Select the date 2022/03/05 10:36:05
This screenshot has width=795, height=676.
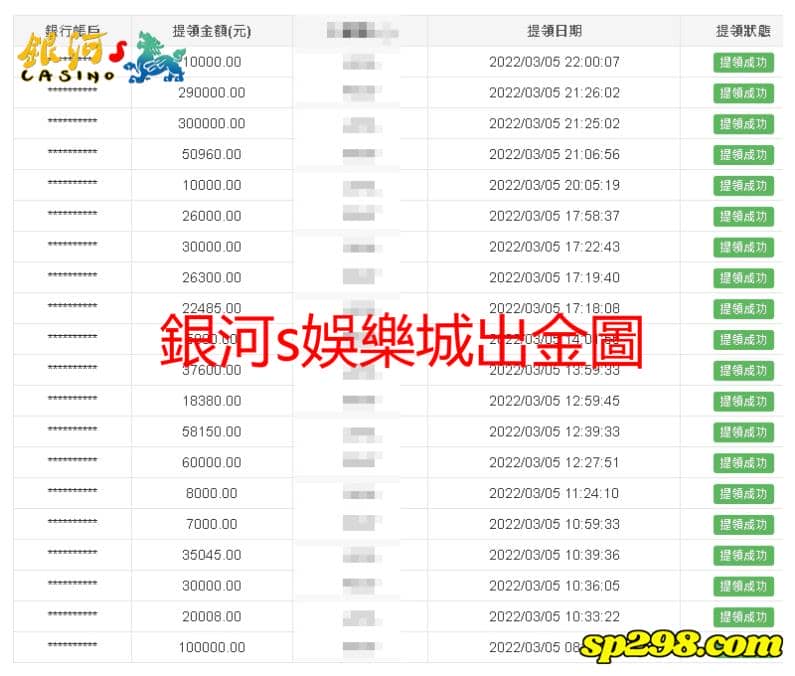click(x=554, y=586)
